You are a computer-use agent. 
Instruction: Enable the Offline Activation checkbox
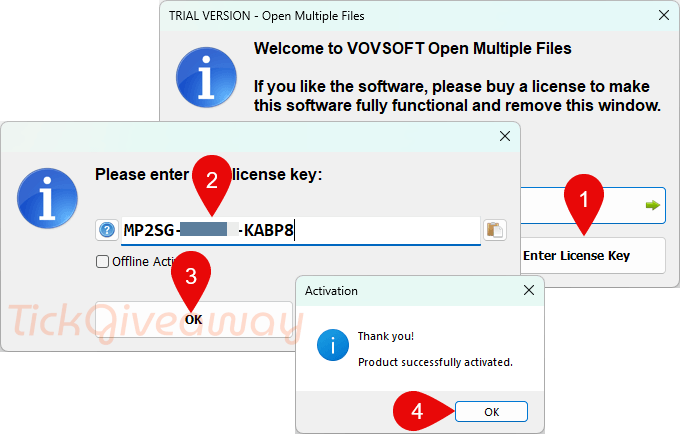(102, 261)
